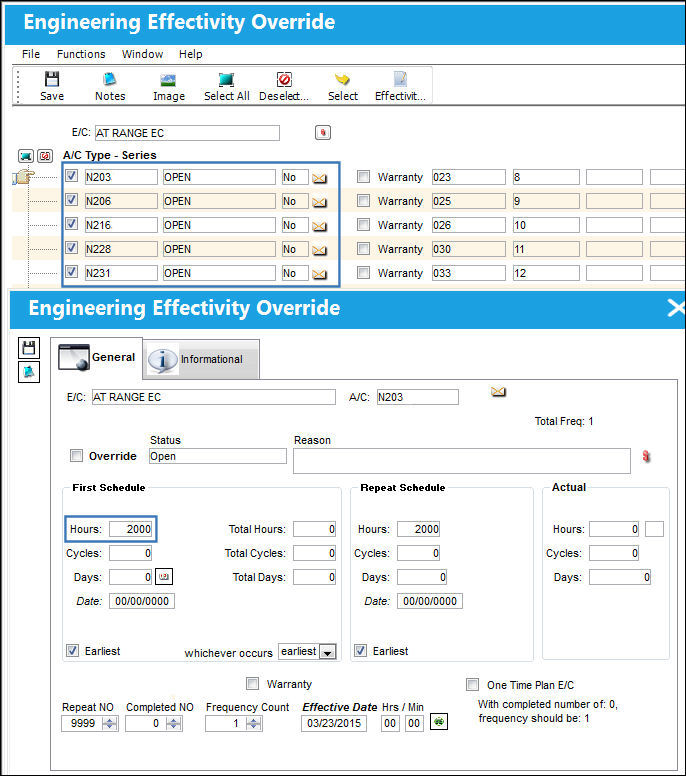Image resolution: width=686 pixels, height=776 pixels.
Task: Click the envelope icon in N203 row
Action: tap(319, 178)
